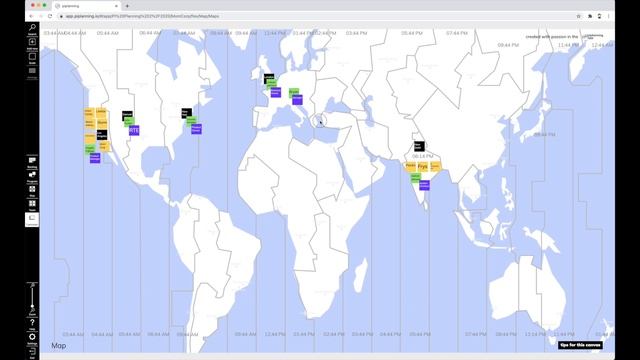
Task: Select the green card beneath the New York card
Action: (x=191, y=121)
